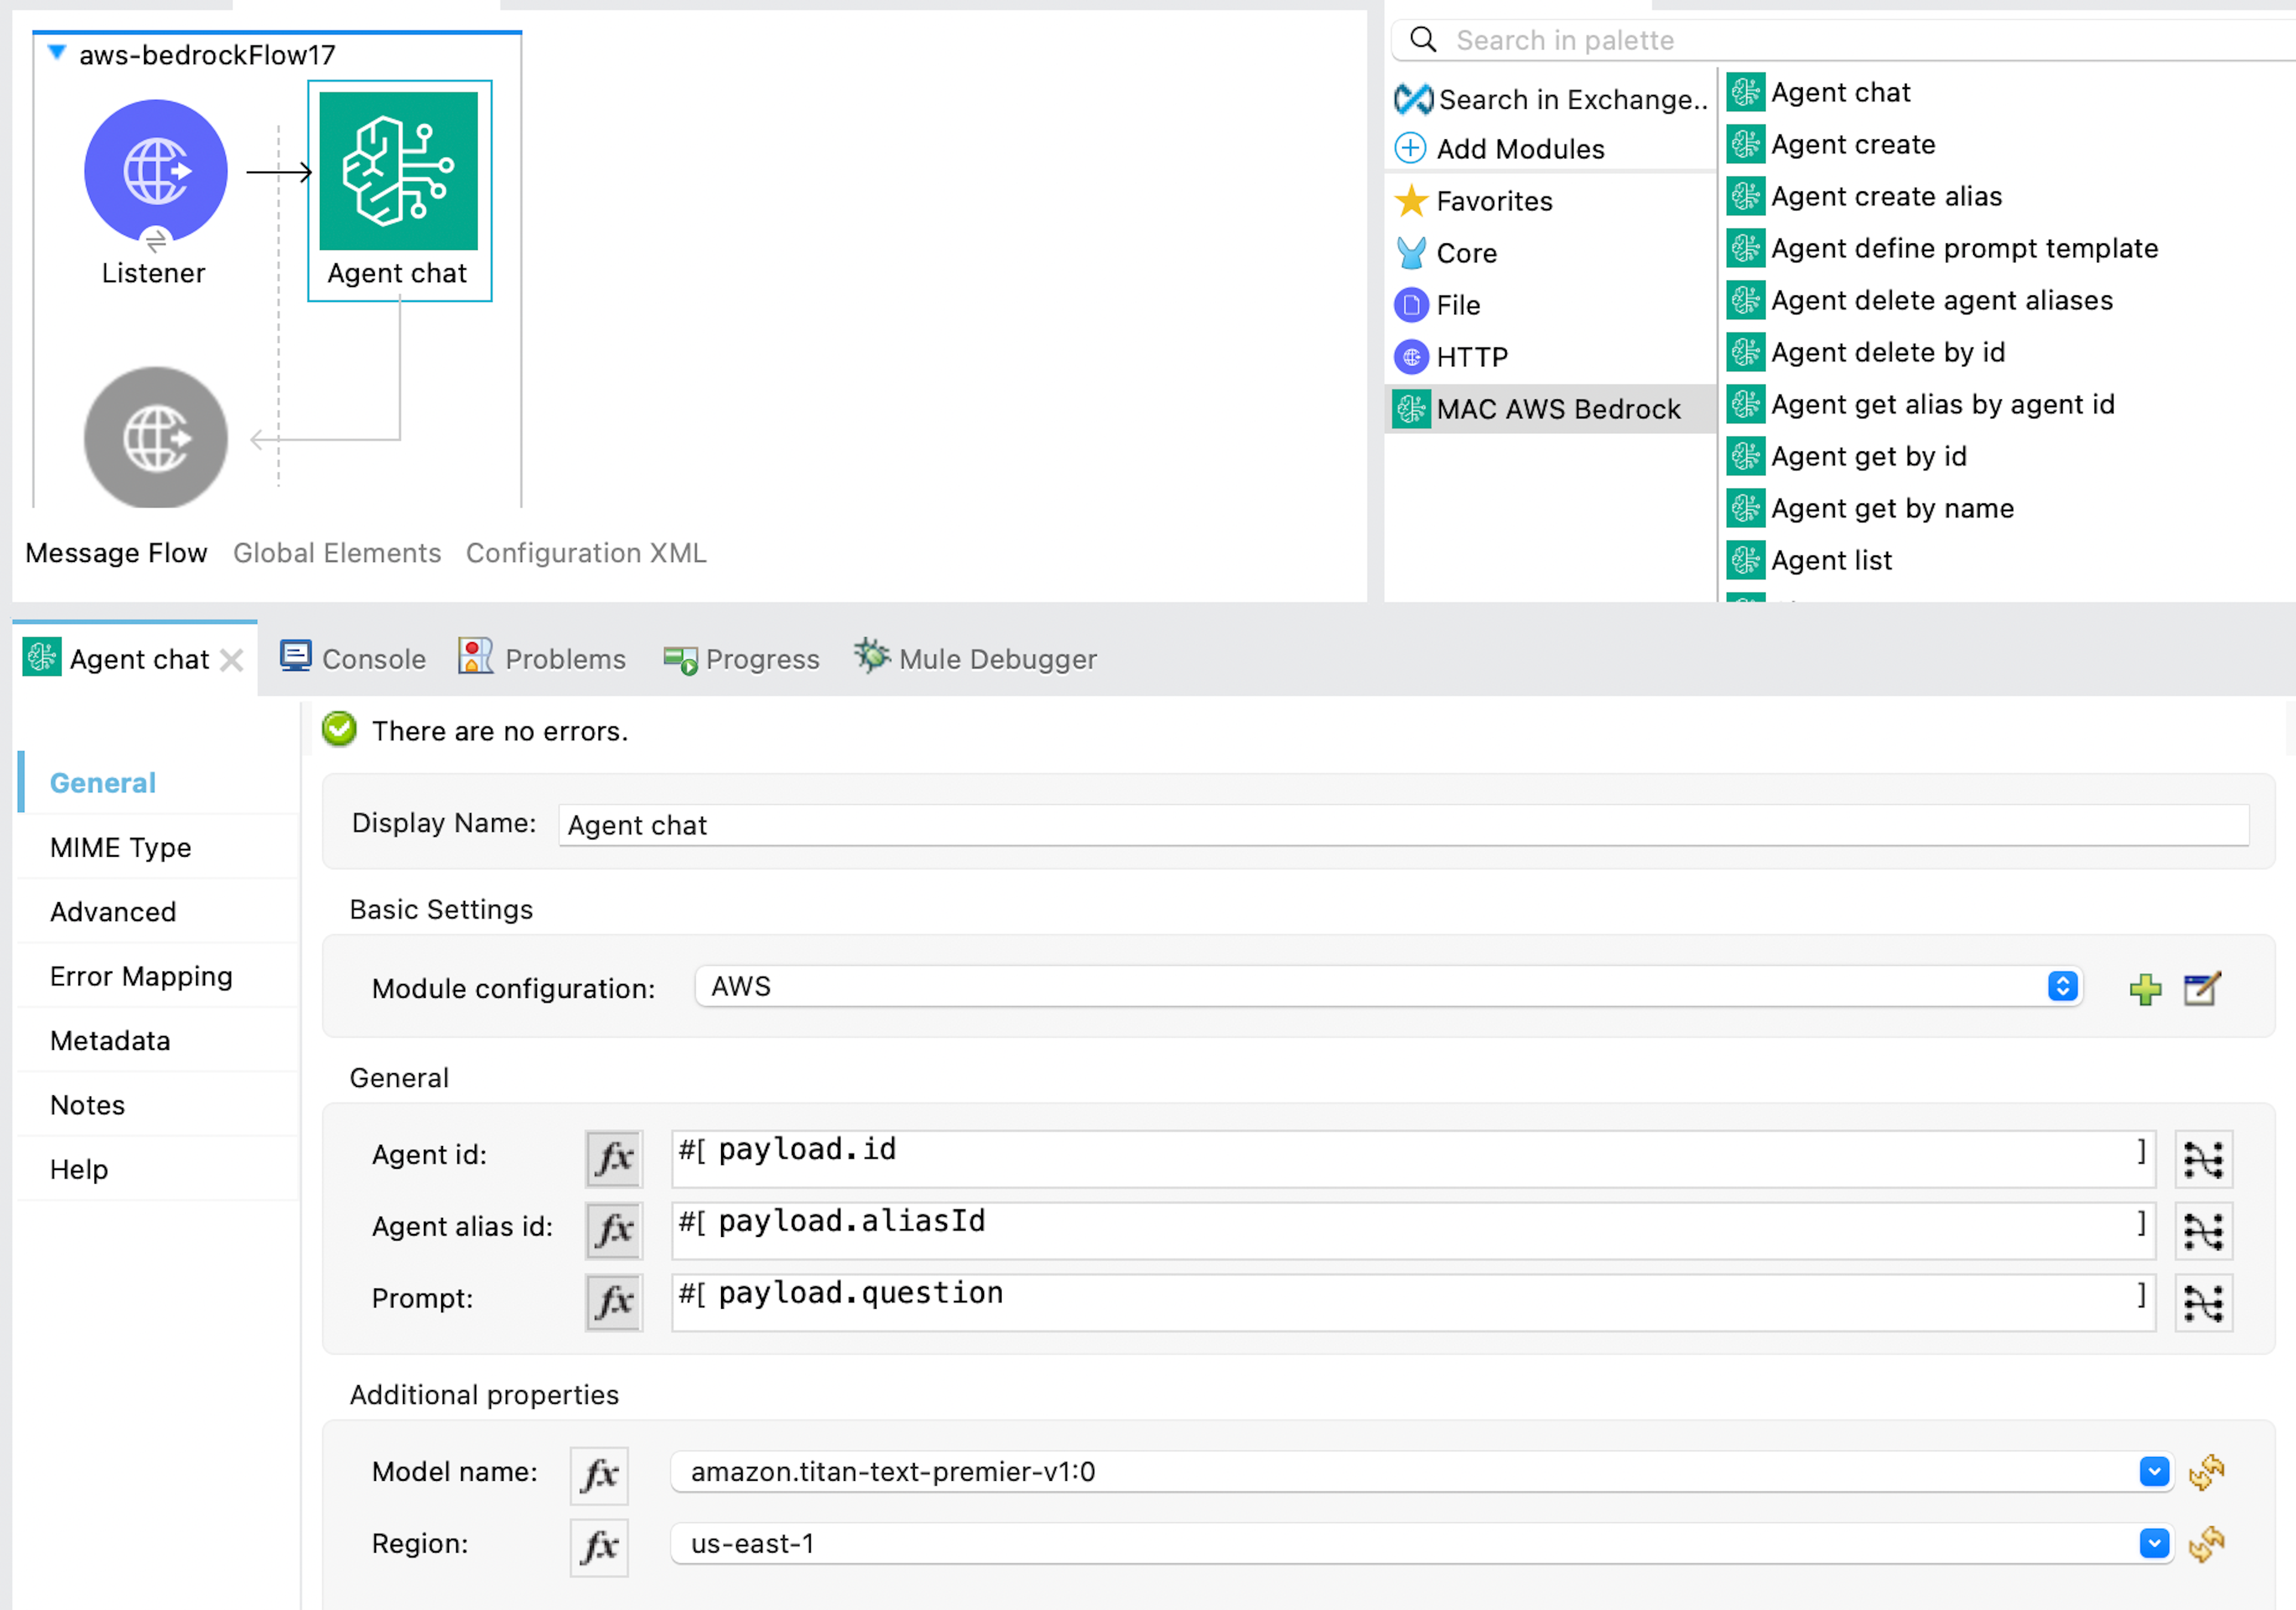Screen dimensions: 2296x1610
Task: Select MAC AWS Bedrock module
Action: point(1550,409)
